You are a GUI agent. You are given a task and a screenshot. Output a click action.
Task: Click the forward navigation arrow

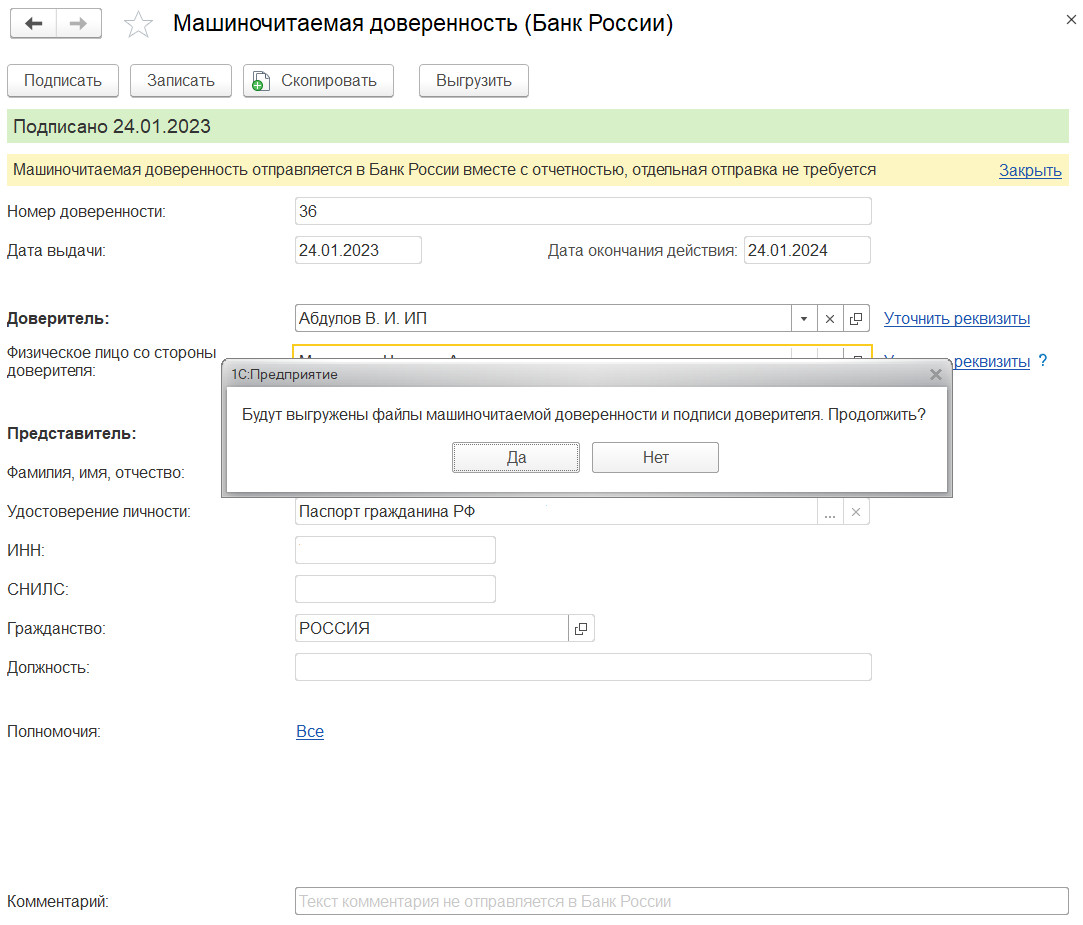78,24
